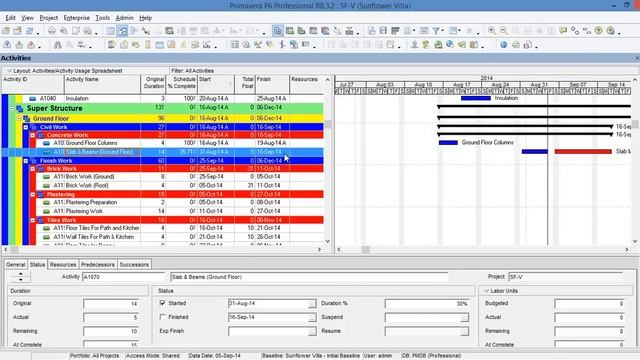The image size is (640, 360).
Task: Click the Remaining duration field
Action: (111, 331)
